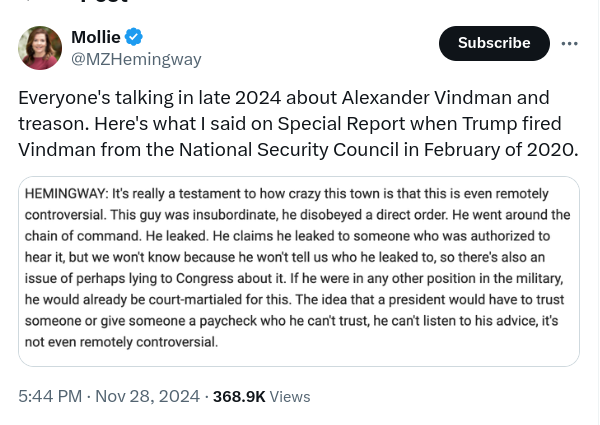This screenshot has height=425, width=600.
Task: Open the three-dot more options menu
Action: [x=570, y=43]
